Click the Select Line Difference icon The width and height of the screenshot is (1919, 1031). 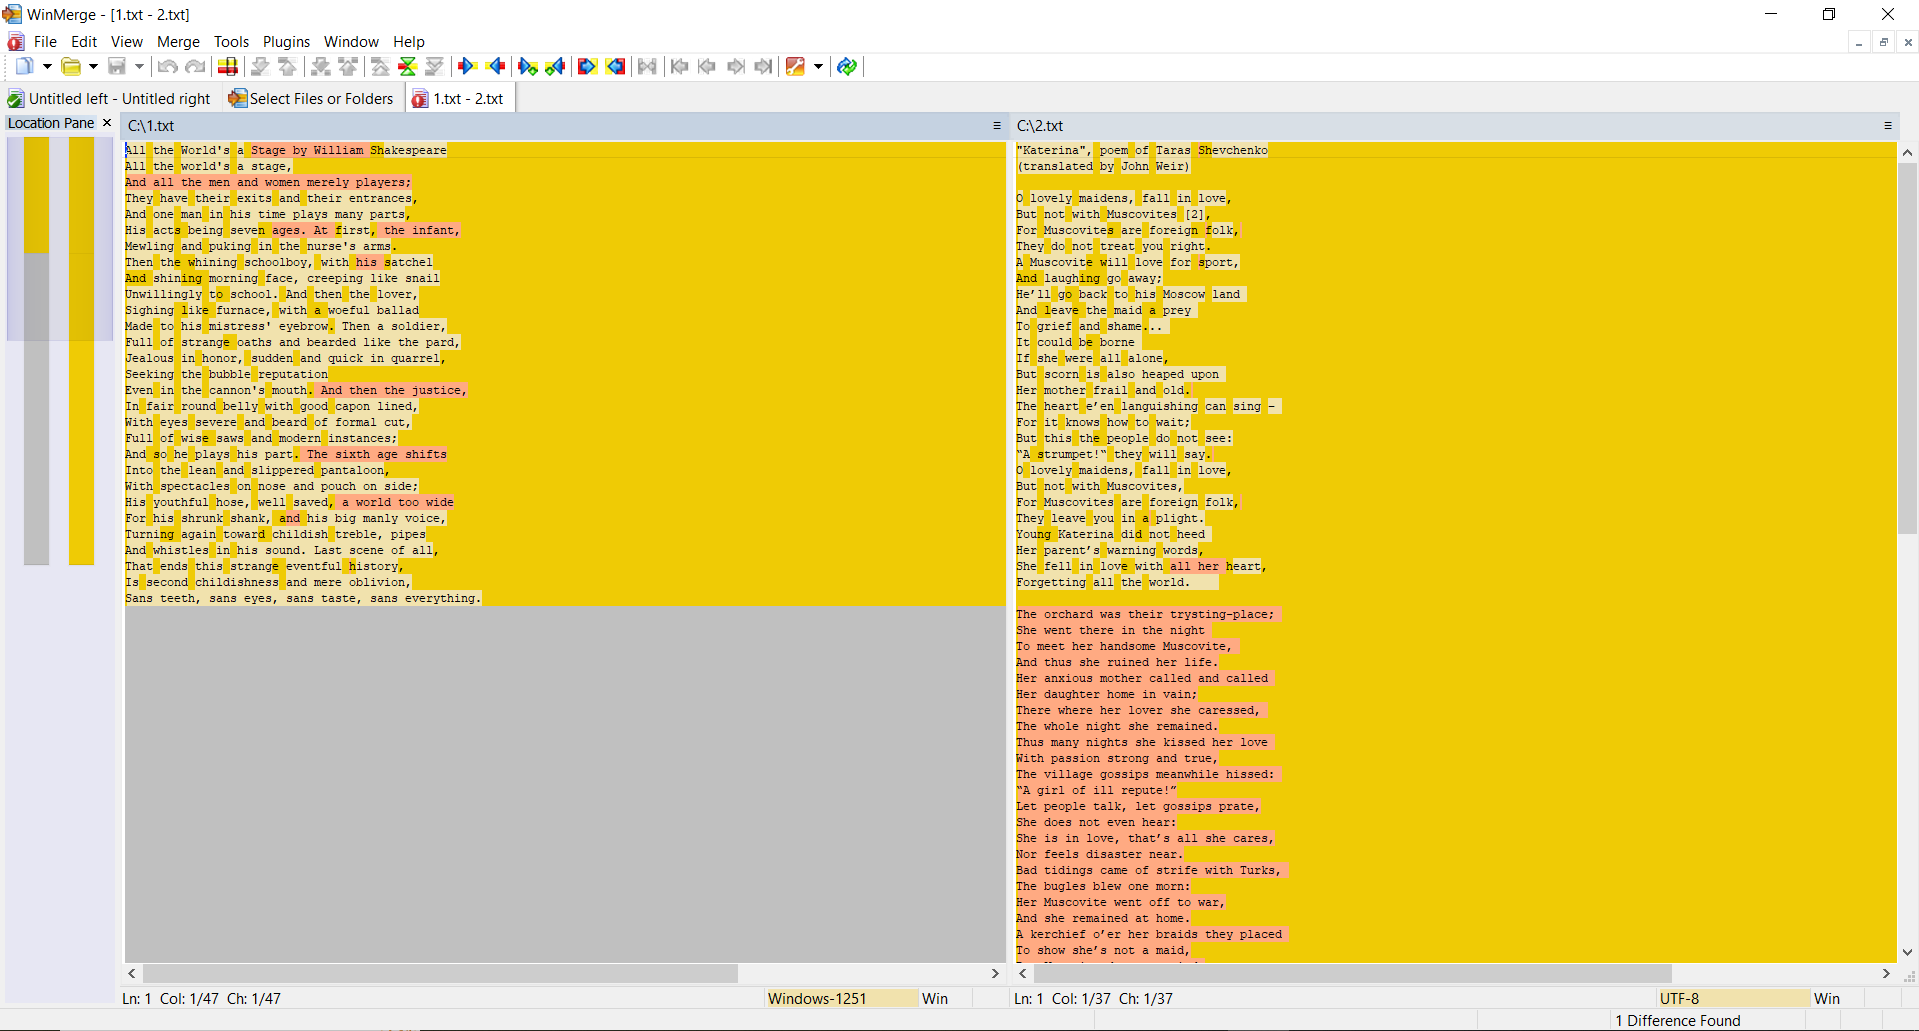228,66
